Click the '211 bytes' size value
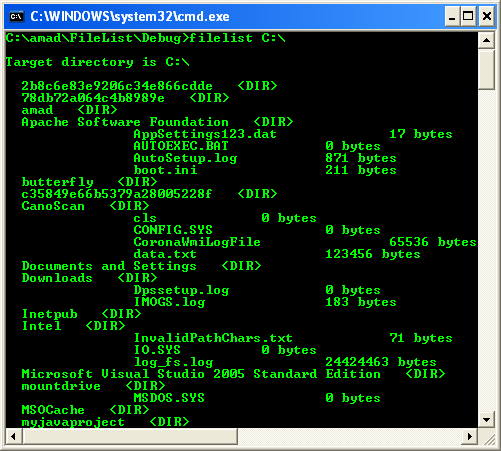 [361, 170]
